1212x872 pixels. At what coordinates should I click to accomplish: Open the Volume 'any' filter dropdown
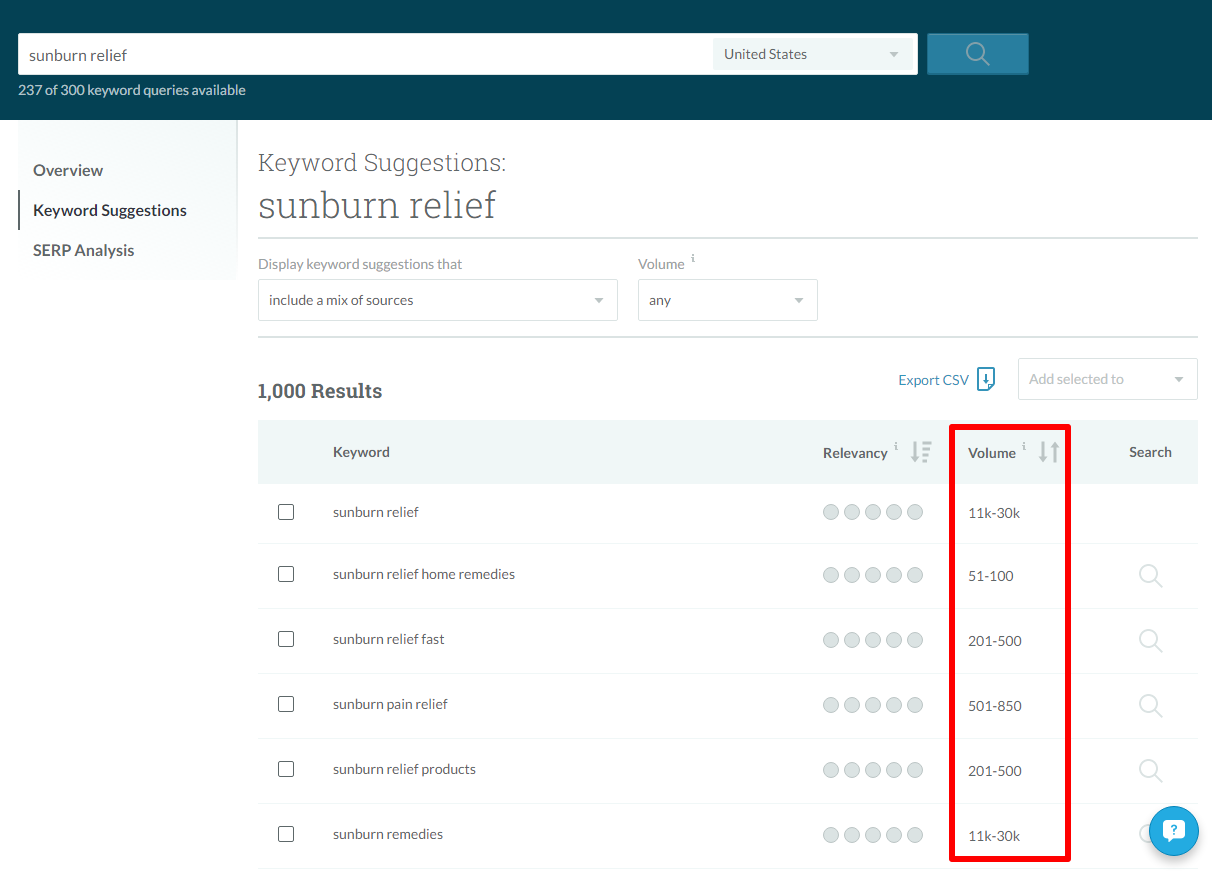pyautogui.click(x=728, y=300)
